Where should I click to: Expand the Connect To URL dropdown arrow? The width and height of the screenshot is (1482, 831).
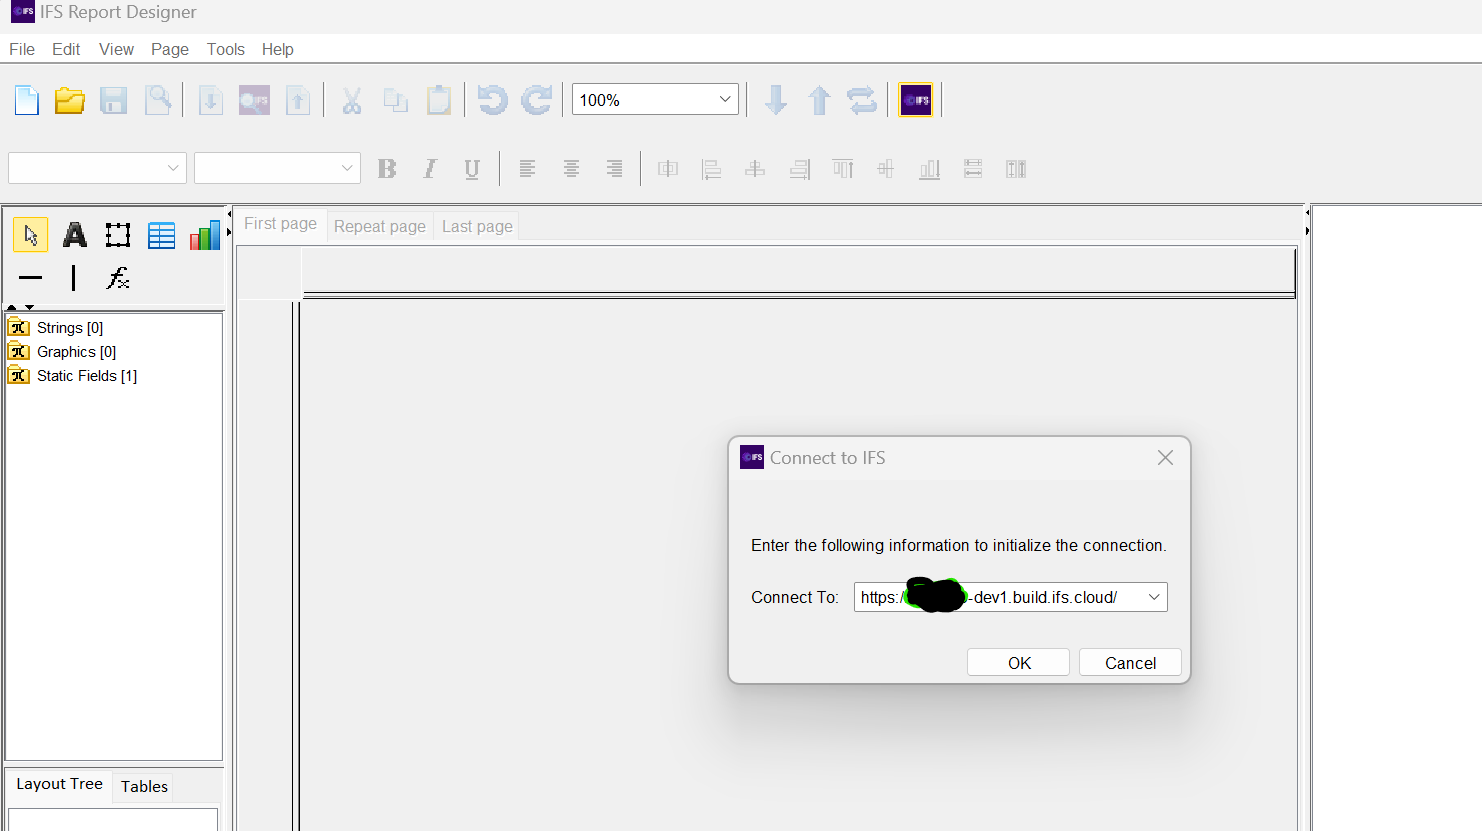tap(1153, 597)
